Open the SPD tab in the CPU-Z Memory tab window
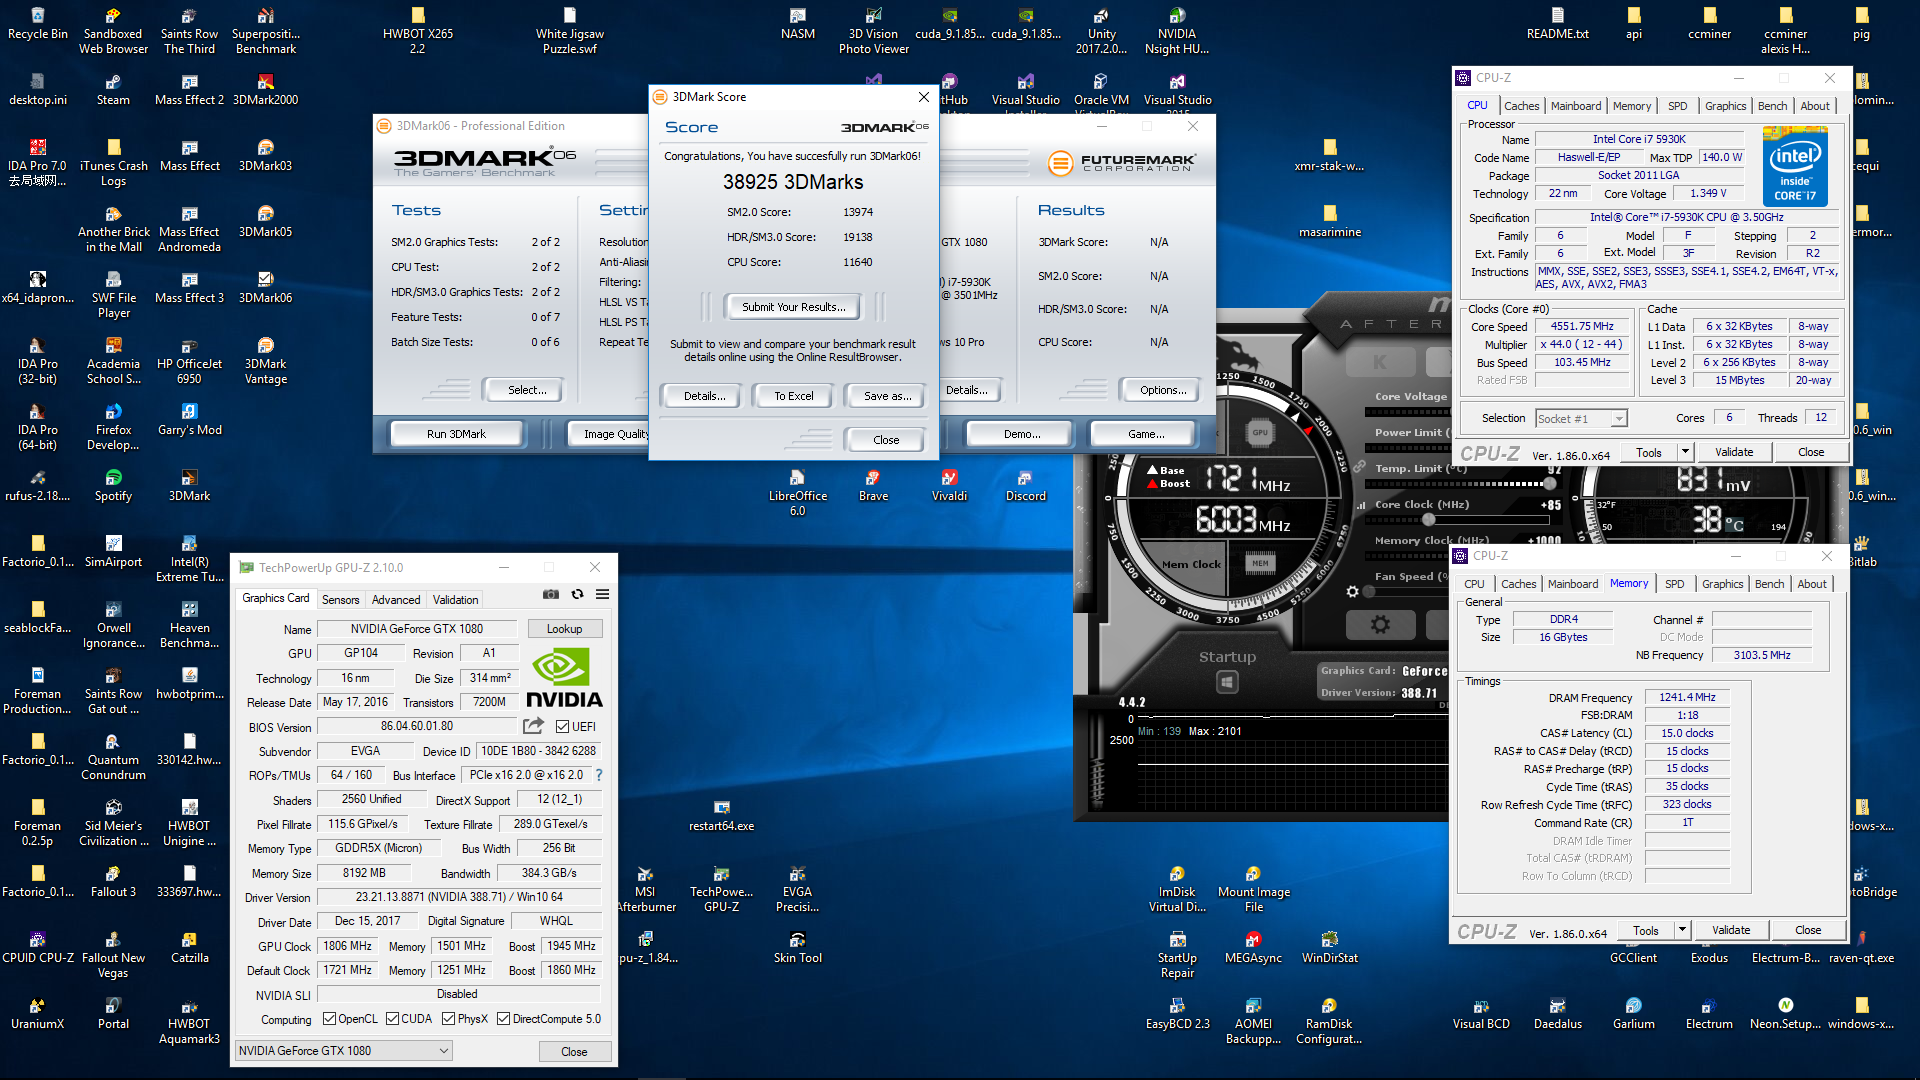The image size is (1920, 1080). click(x=1674, y=584)
